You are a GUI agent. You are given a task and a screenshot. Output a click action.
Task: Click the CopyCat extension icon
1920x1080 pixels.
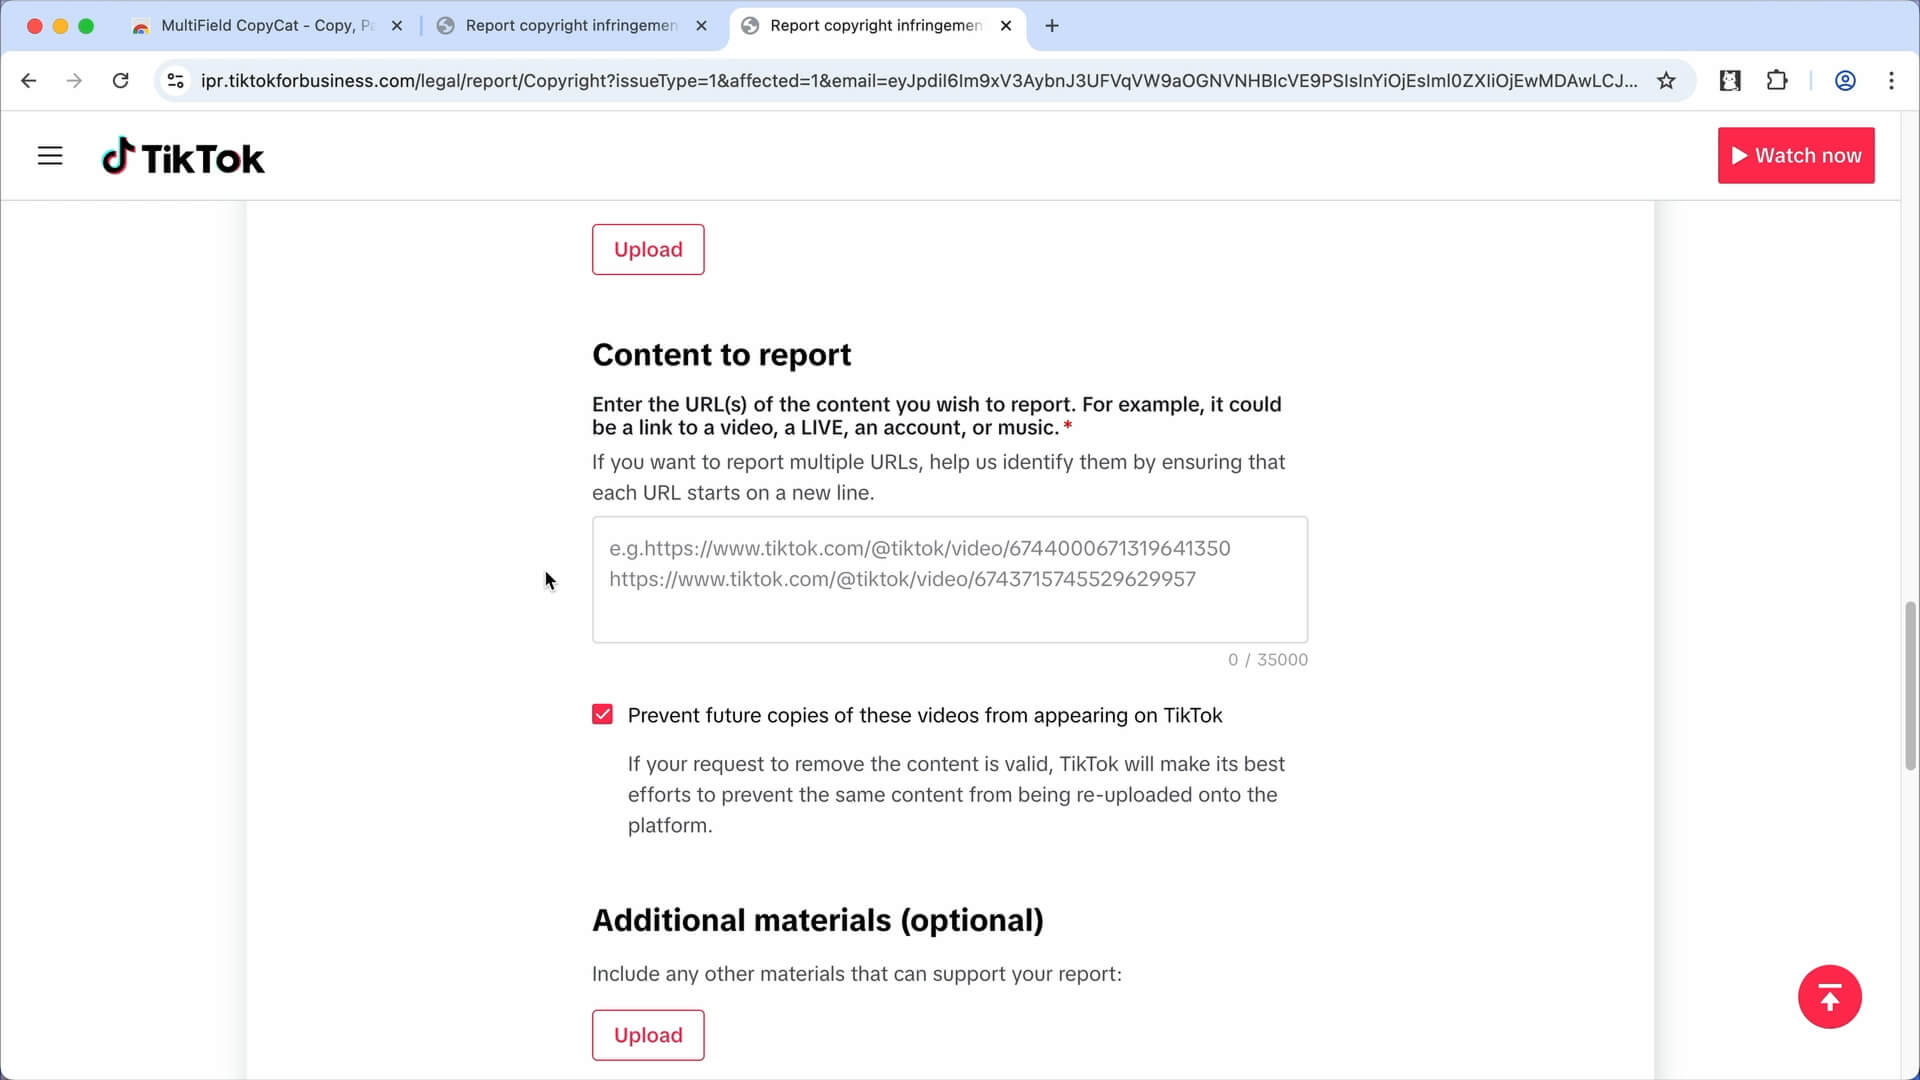pyautogui.click(x=1729, y=81)
